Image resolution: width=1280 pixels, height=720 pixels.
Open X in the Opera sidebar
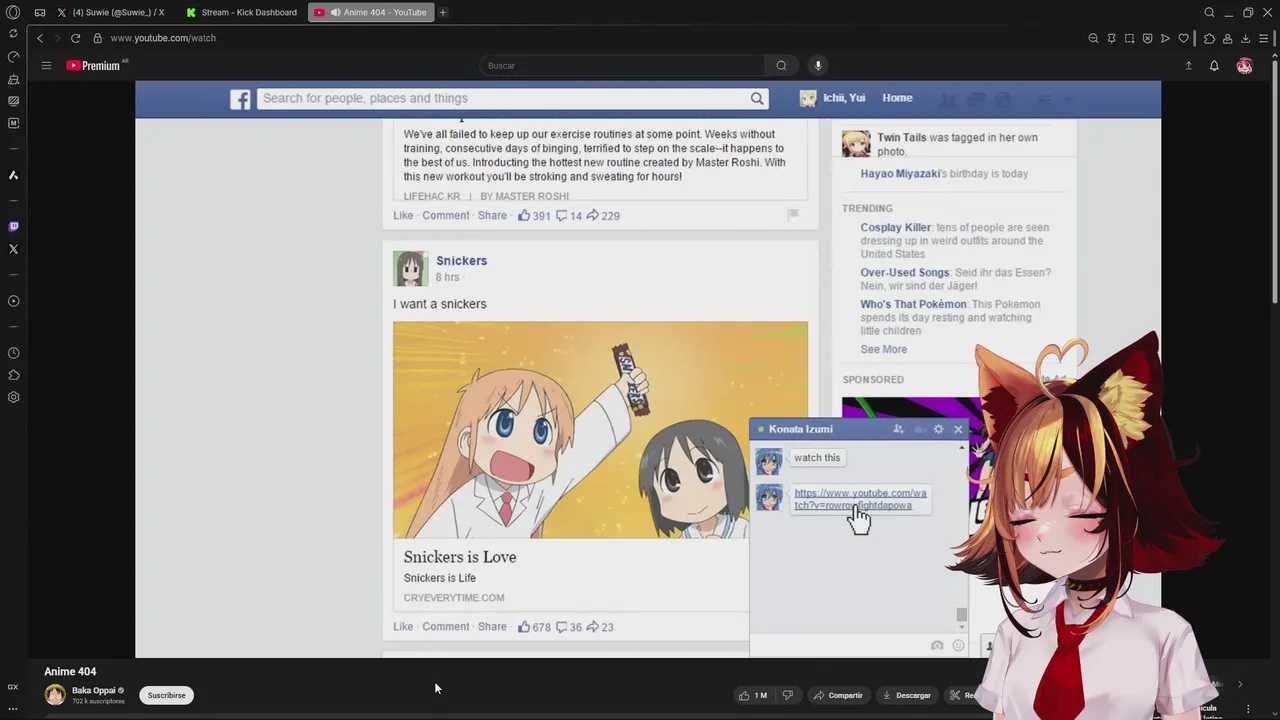click(x=13, y=249)
